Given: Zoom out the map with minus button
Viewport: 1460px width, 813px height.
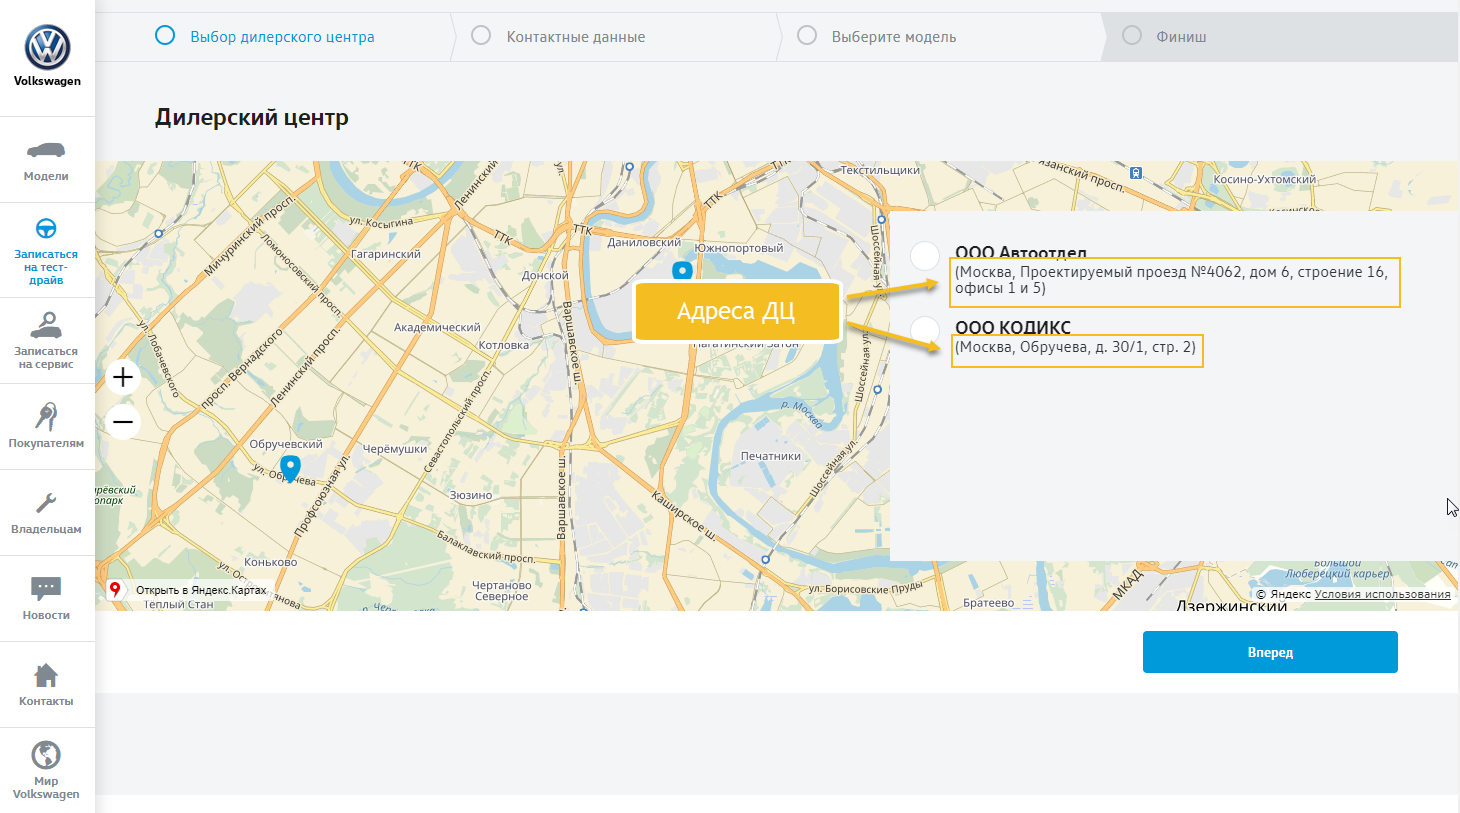Looking at the screenshot, I should (123, 422).
